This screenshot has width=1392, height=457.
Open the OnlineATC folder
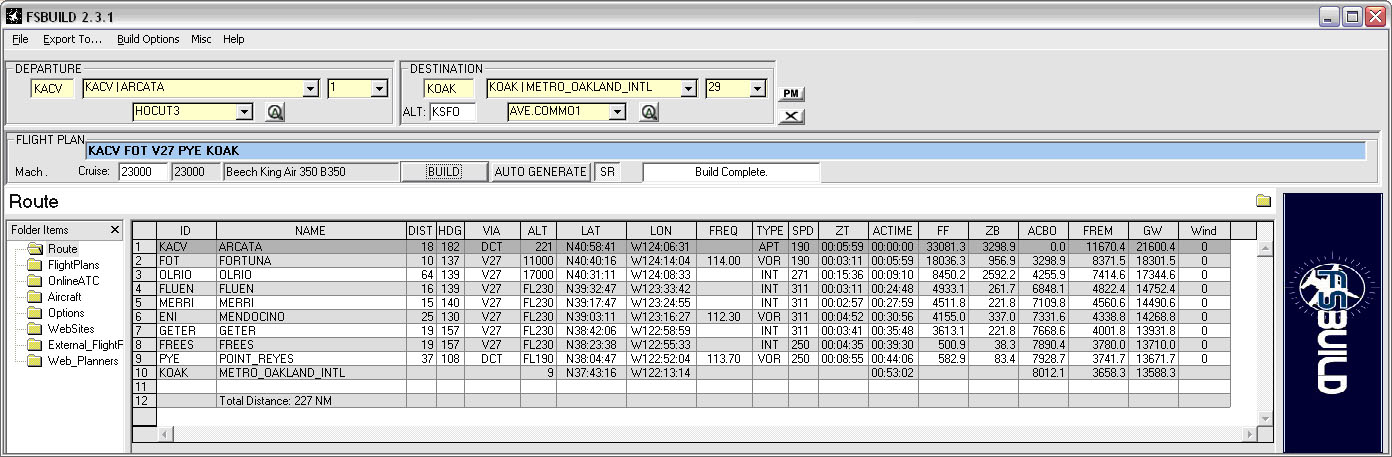[x=71, y=281]
